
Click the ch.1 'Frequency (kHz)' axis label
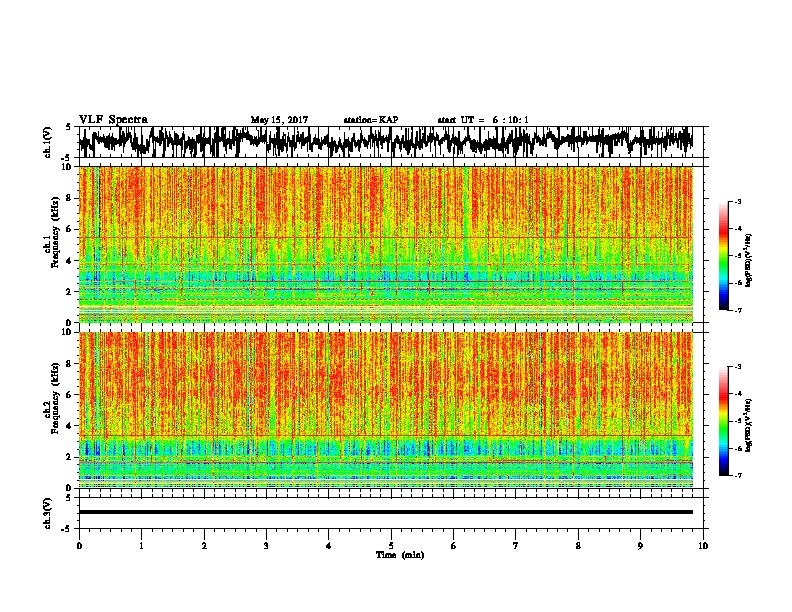point(55,232)
